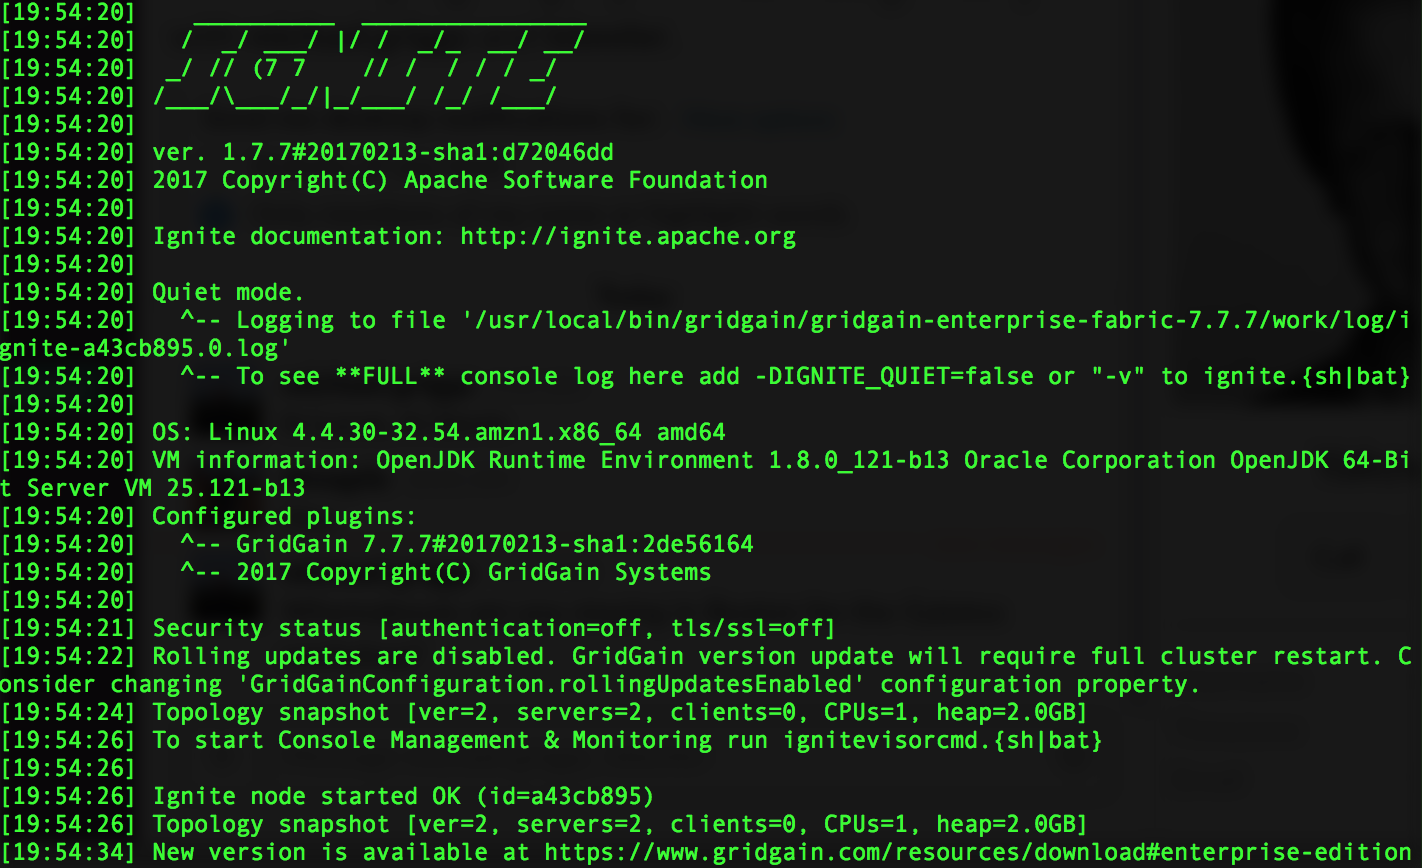Click the 'Apache Software Foundation' copyright text

click(586, 181)
